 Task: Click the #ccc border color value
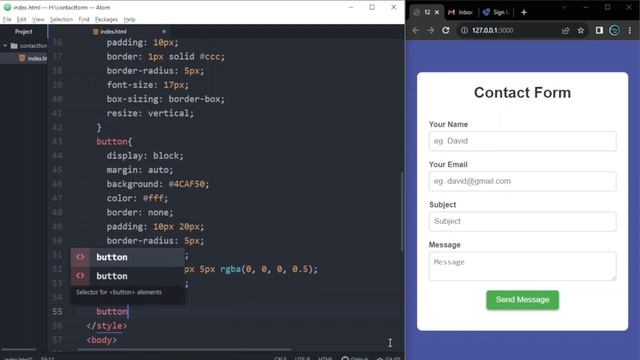(x=210, y=57)
